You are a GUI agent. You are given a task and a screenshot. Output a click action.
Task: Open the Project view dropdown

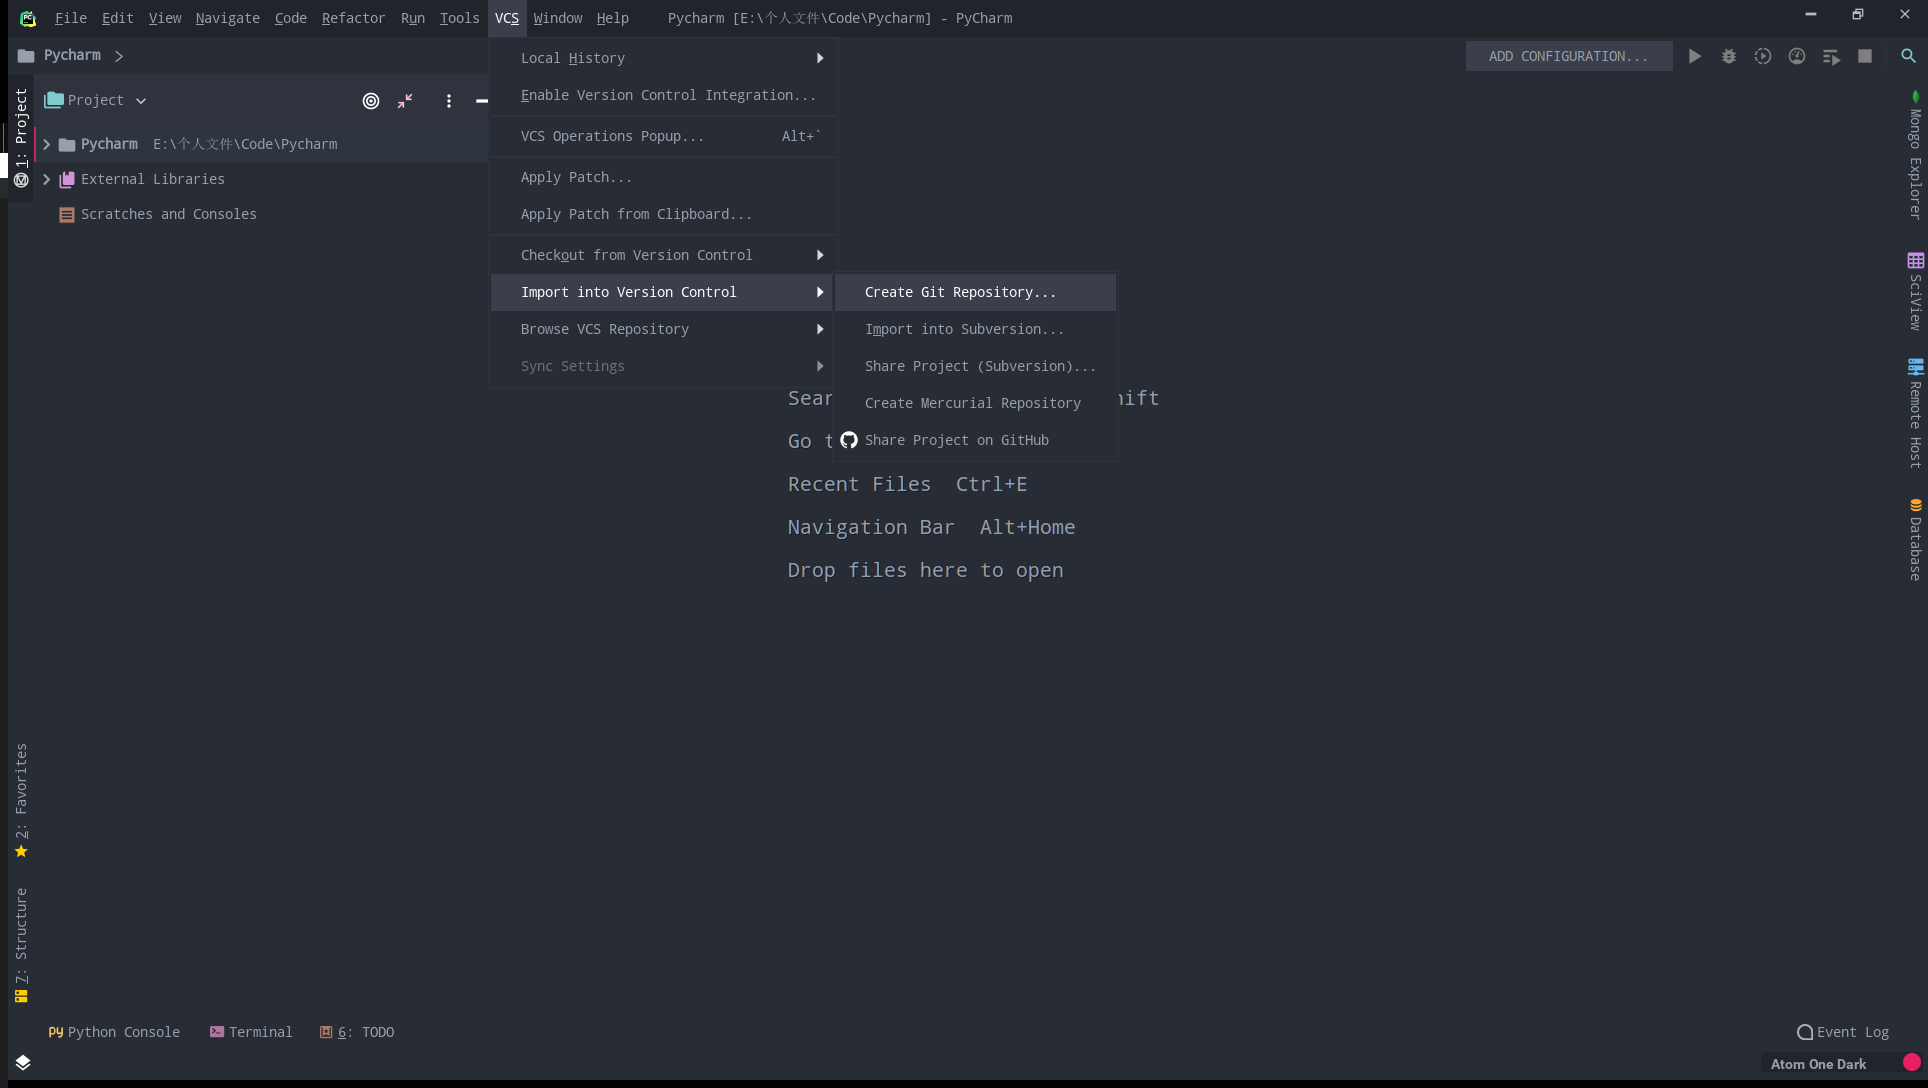[x=97, y=100]
